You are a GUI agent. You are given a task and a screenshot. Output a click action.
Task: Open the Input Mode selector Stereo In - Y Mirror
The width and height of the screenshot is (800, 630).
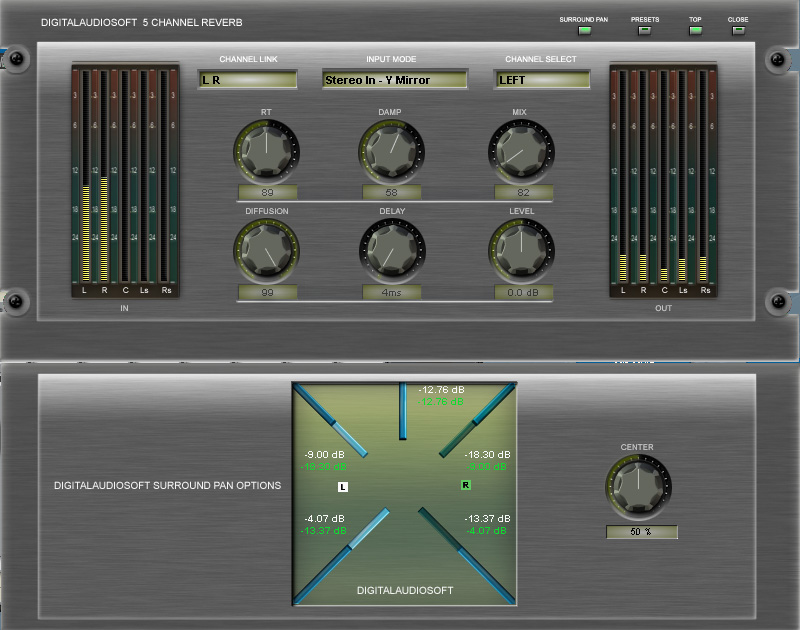click(x=395, y=80)
